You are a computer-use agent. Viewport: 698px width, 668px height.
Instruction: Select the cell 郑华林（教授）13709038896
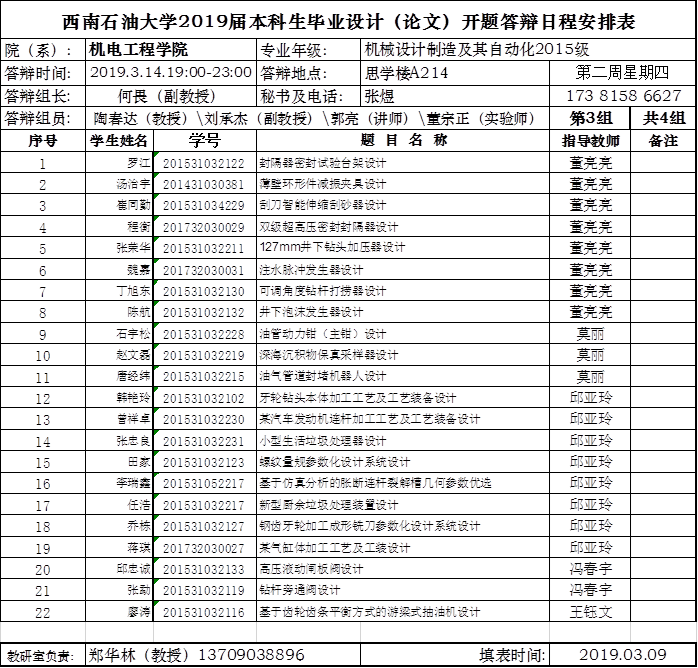pos(195,655)
